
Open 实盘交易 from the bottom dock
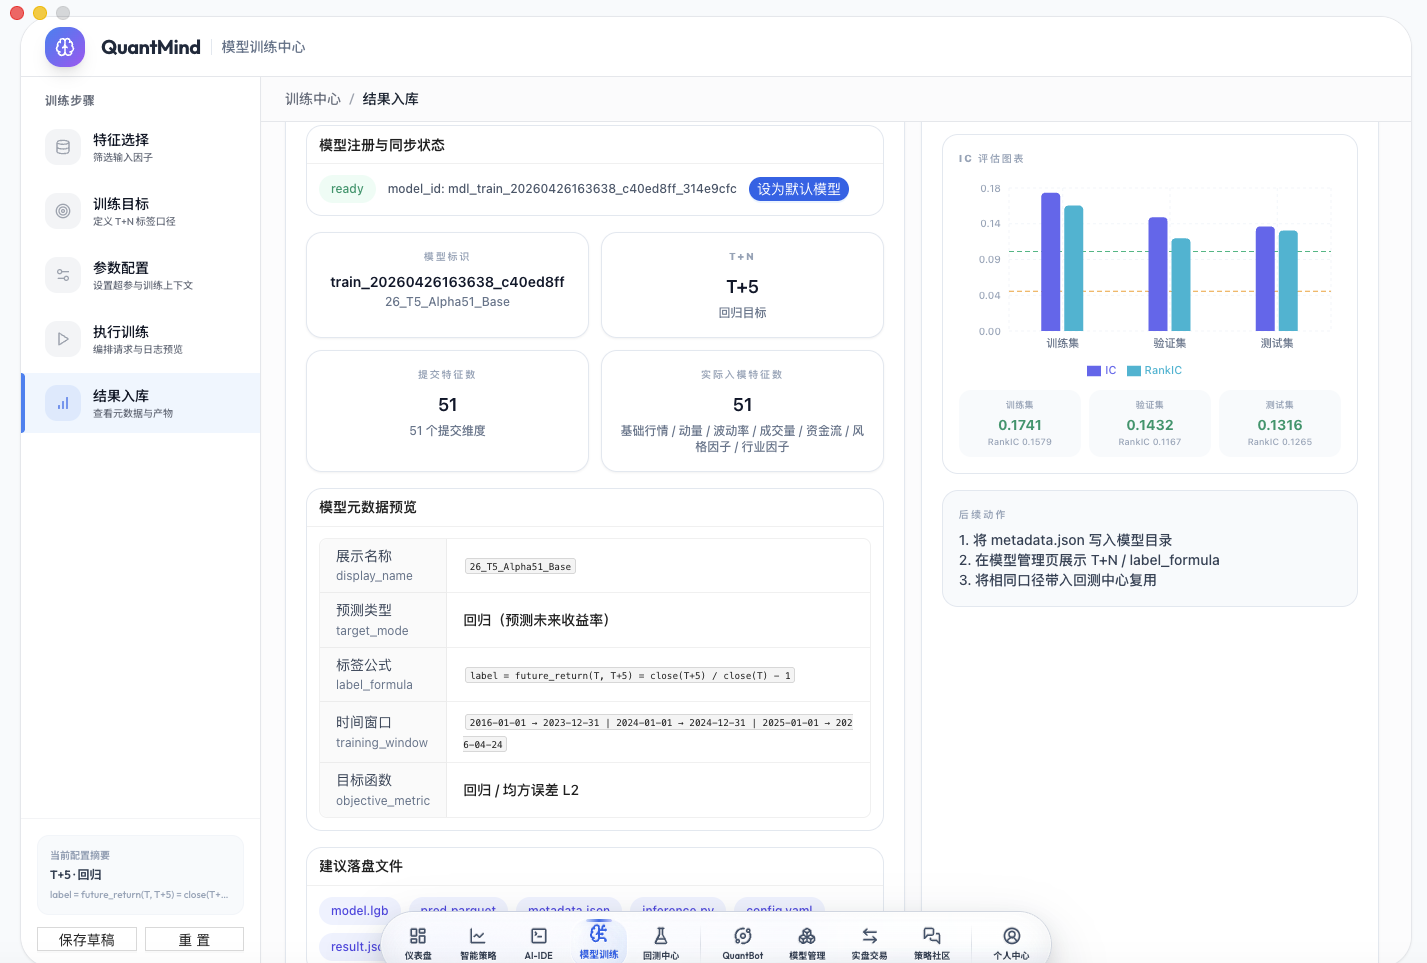click(870, 942)
